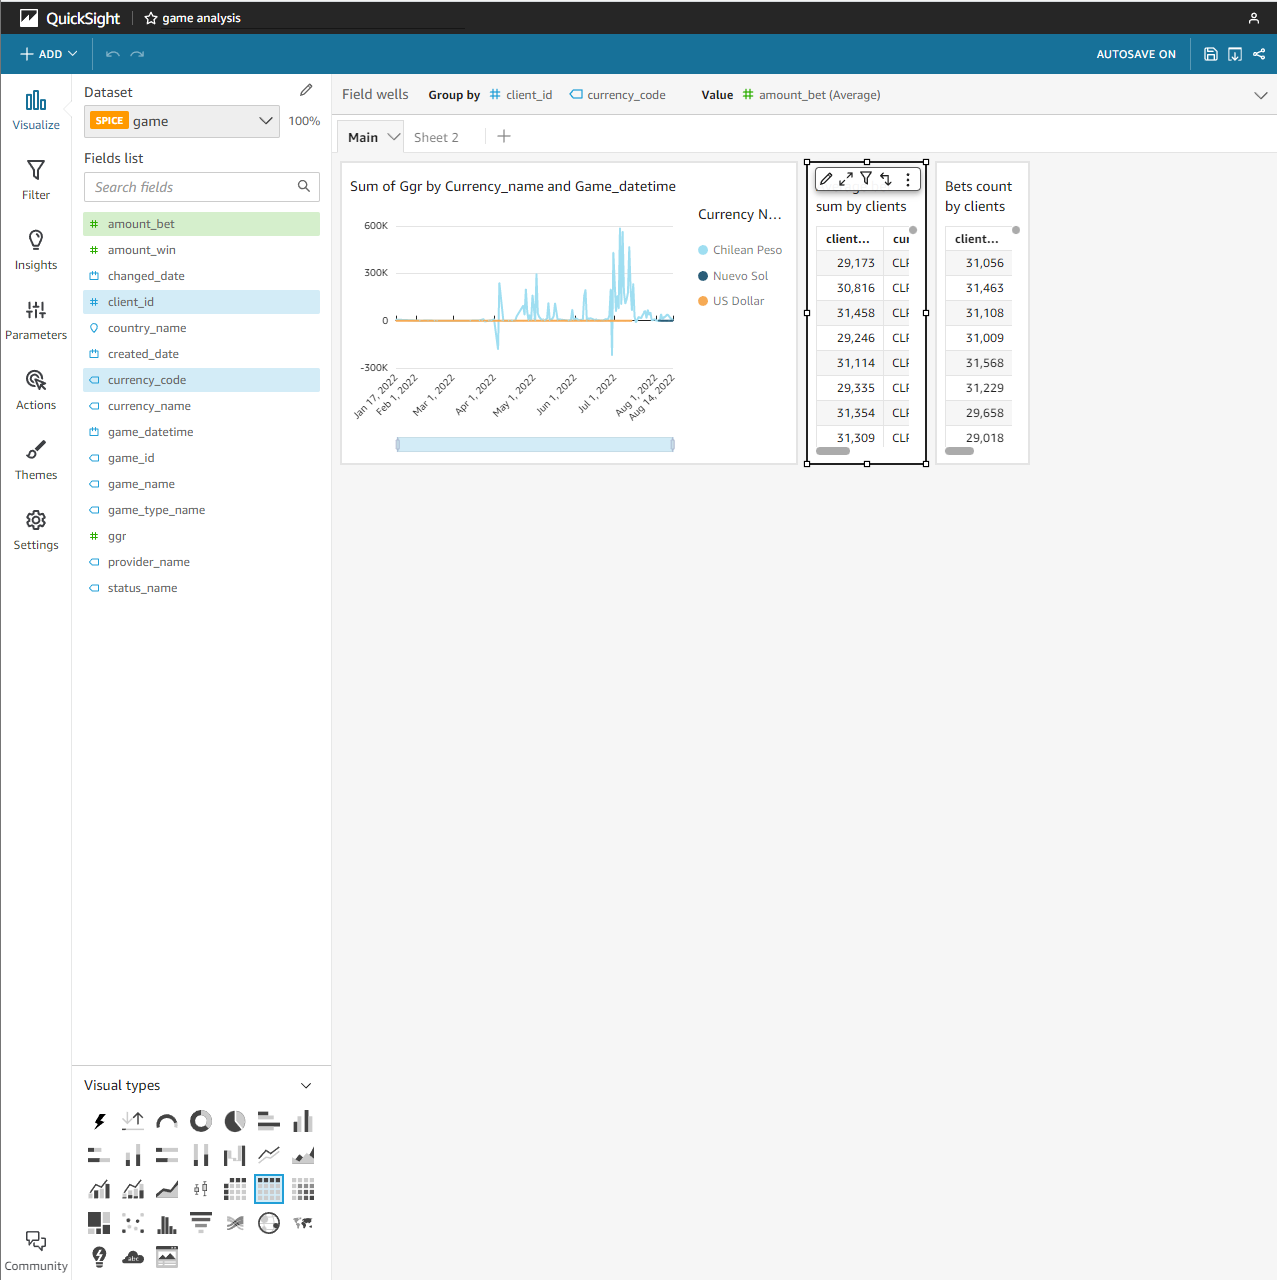Open the Insights sidebar panel
The image size is (1277, 1280).
click(x=36, y=250)
